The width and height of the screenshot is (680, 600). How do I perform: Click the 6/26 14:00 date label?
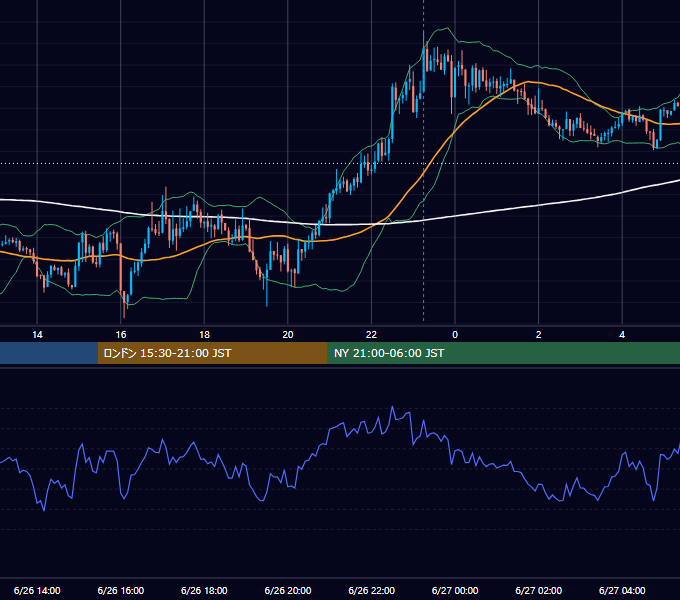[37, 590]
